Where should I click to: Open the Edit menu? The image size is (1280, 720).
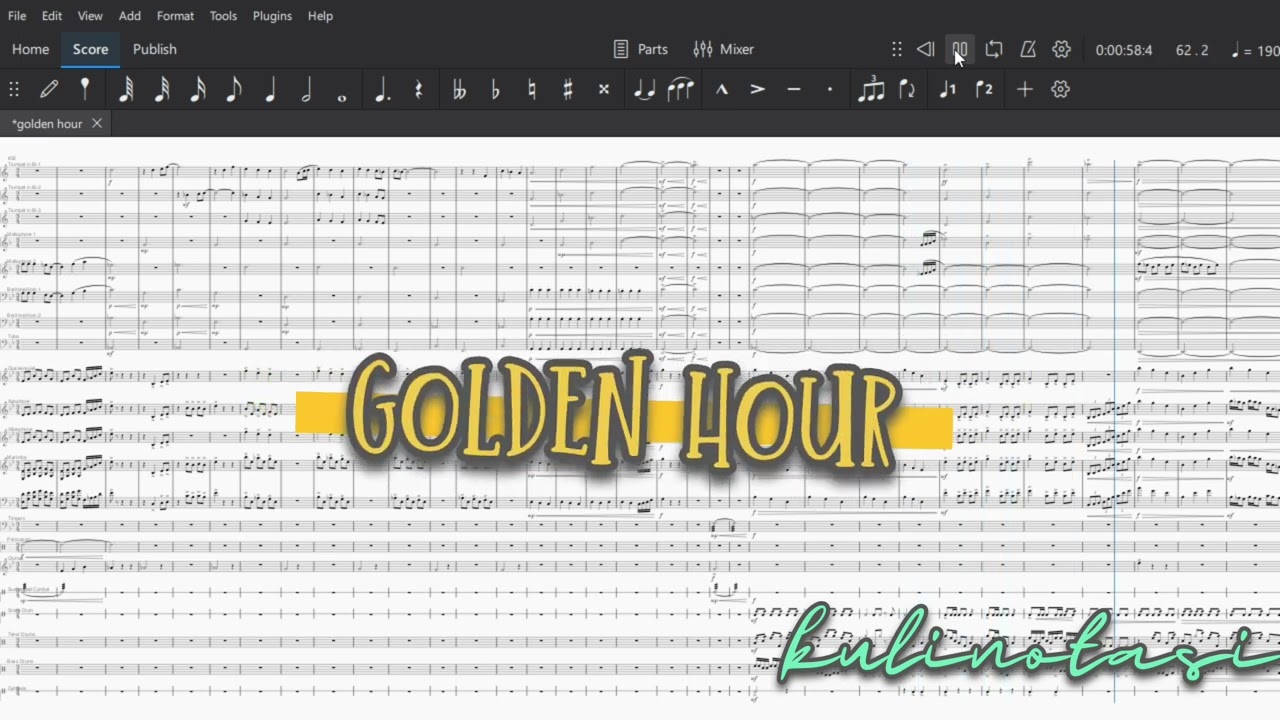coord(52,16)
